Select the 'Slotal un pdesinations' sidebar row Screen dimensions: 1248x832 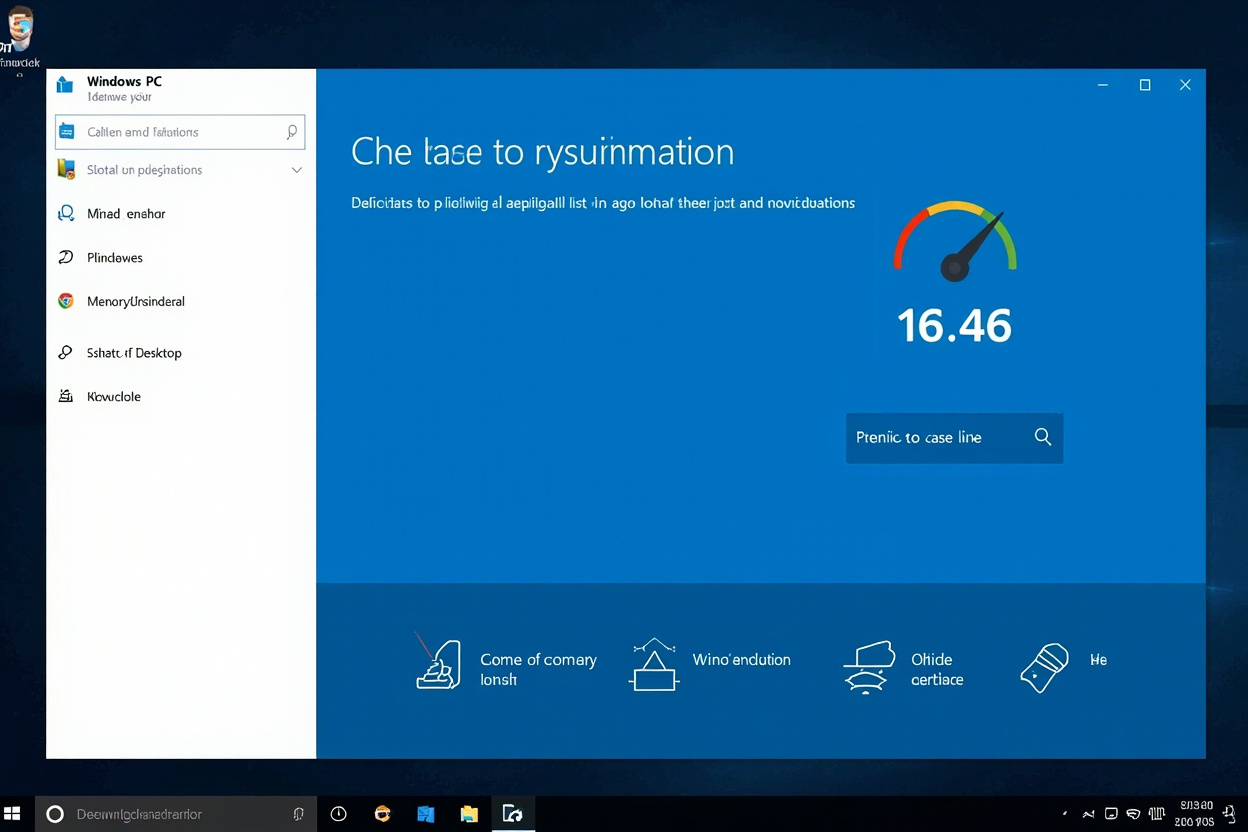click(x=180, y=170)
